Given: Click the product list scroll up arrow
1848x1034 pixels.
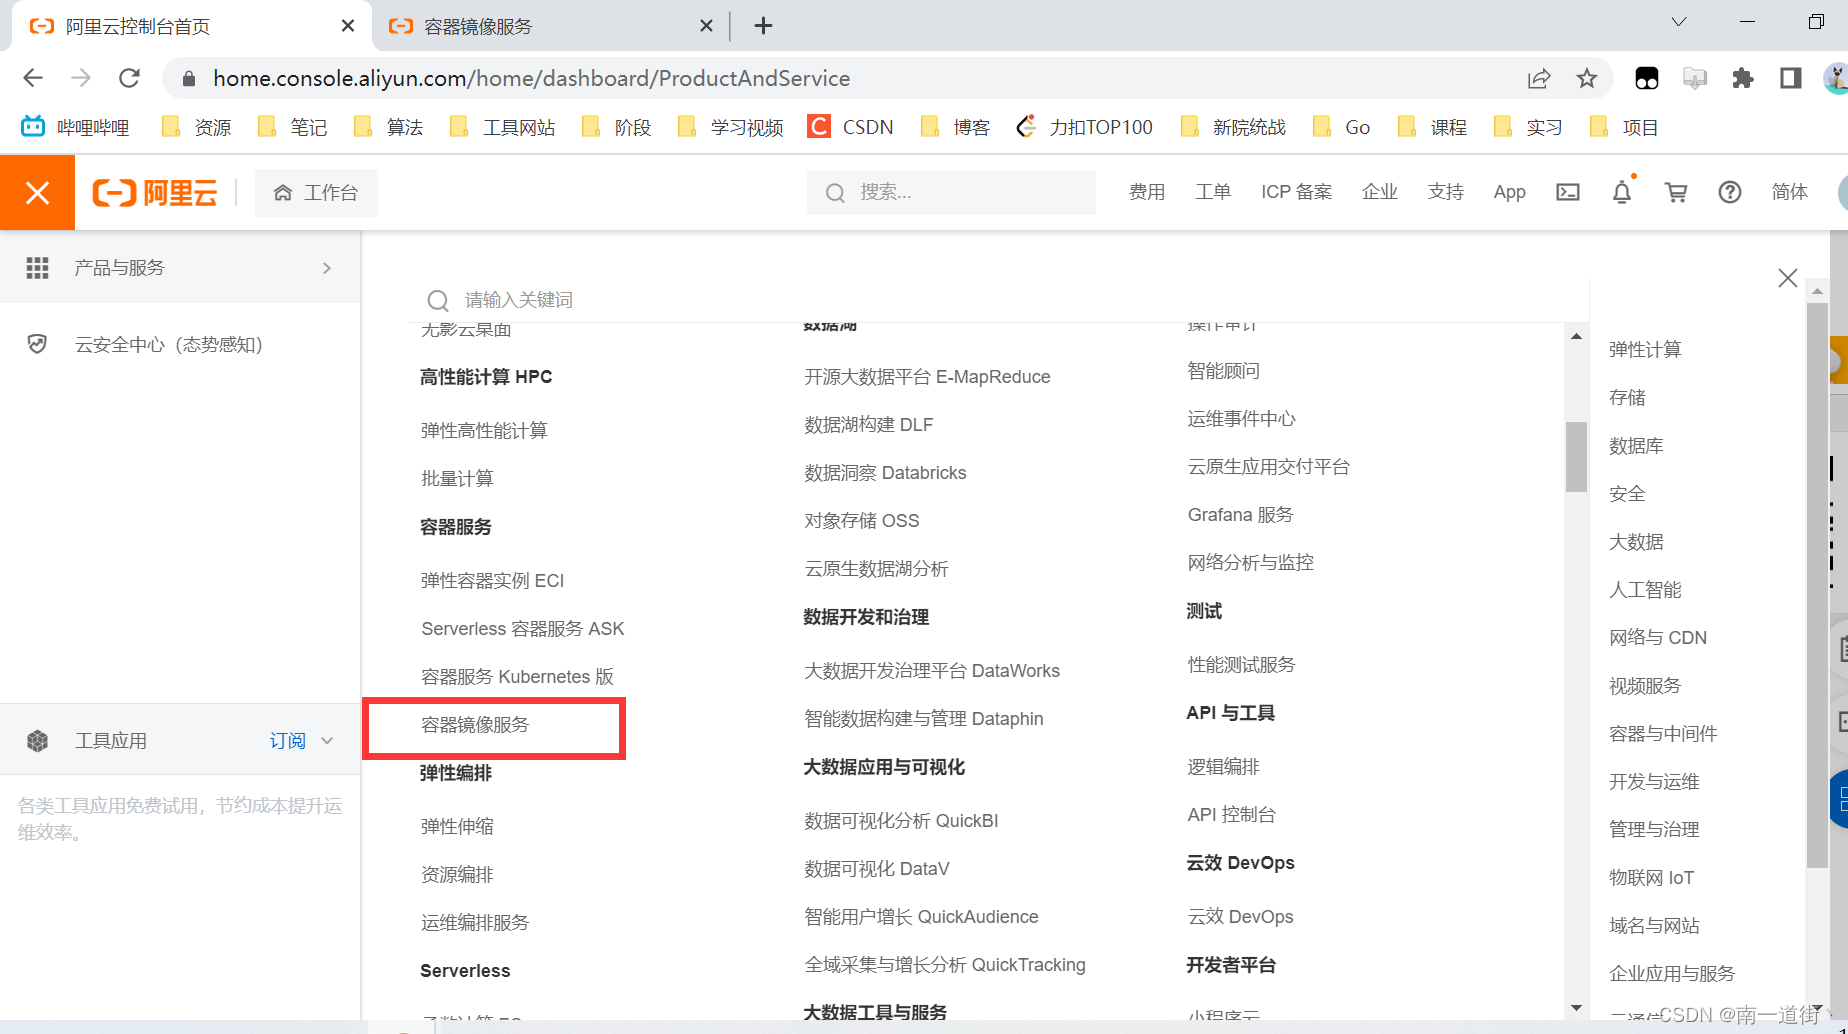Looking at the screenshot, I should click(1577, 336).
